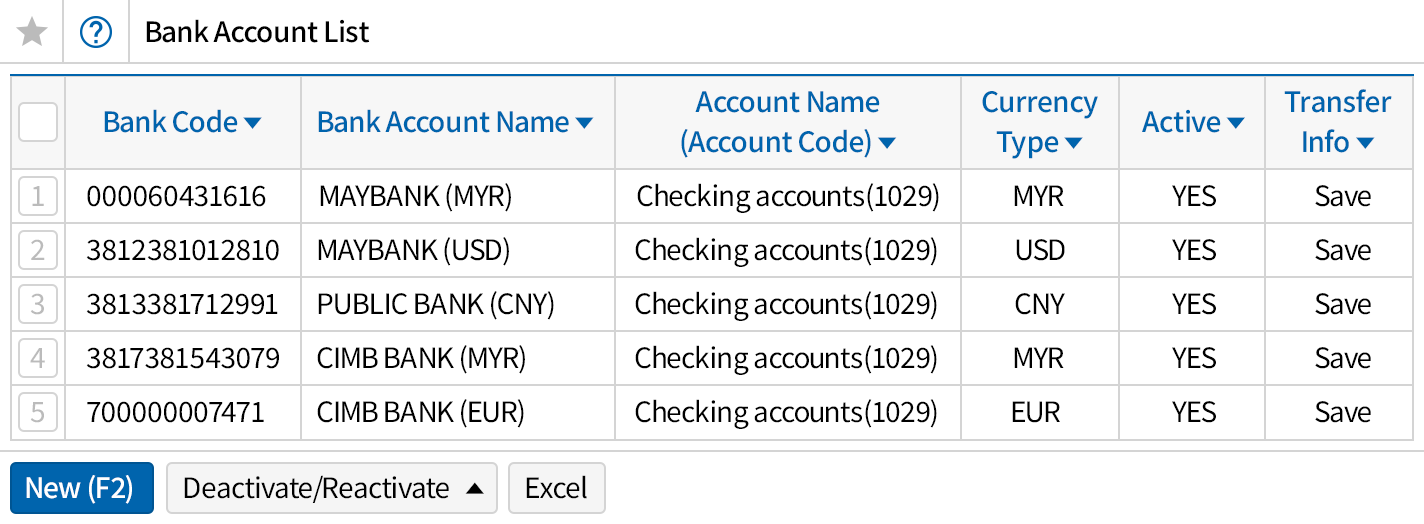
Task: Click Save for MAYBANK (USD) row
Action: 1342,250
